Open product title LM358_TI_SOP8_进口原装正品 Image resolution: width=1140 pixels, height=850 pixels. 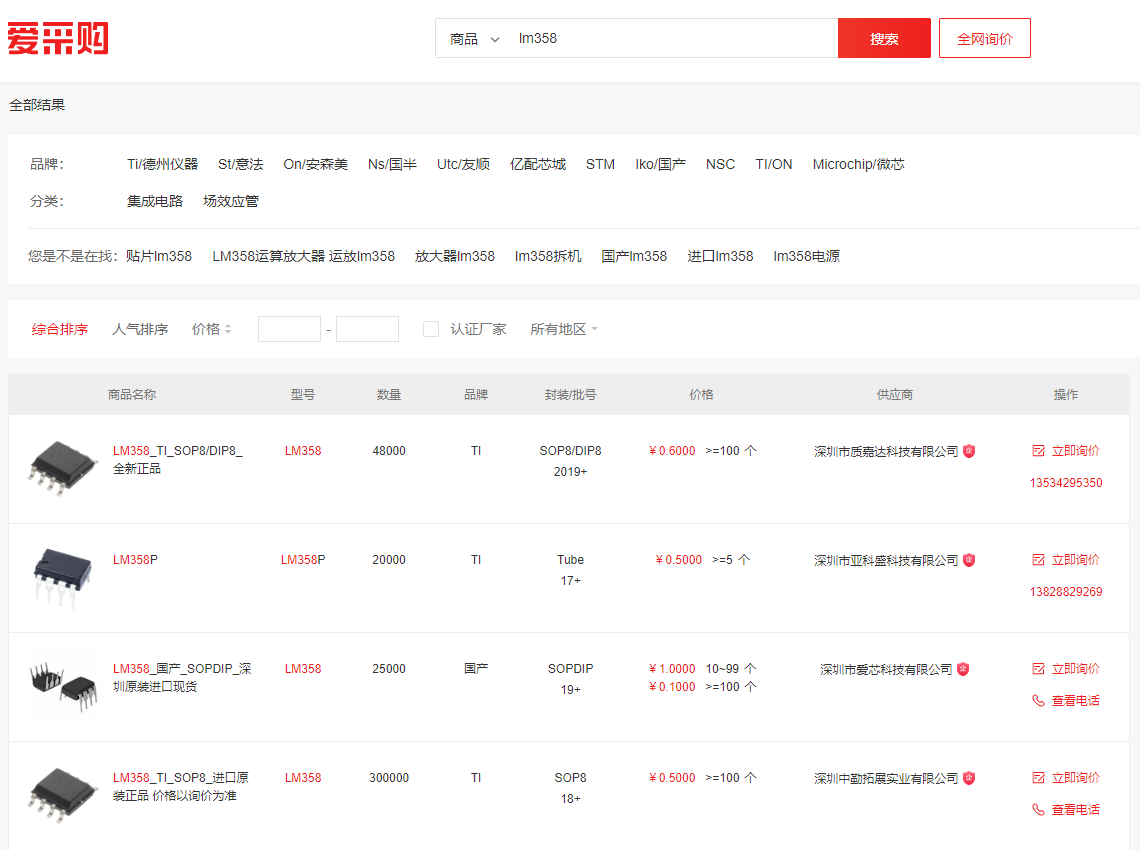click(x=181, y=787)
